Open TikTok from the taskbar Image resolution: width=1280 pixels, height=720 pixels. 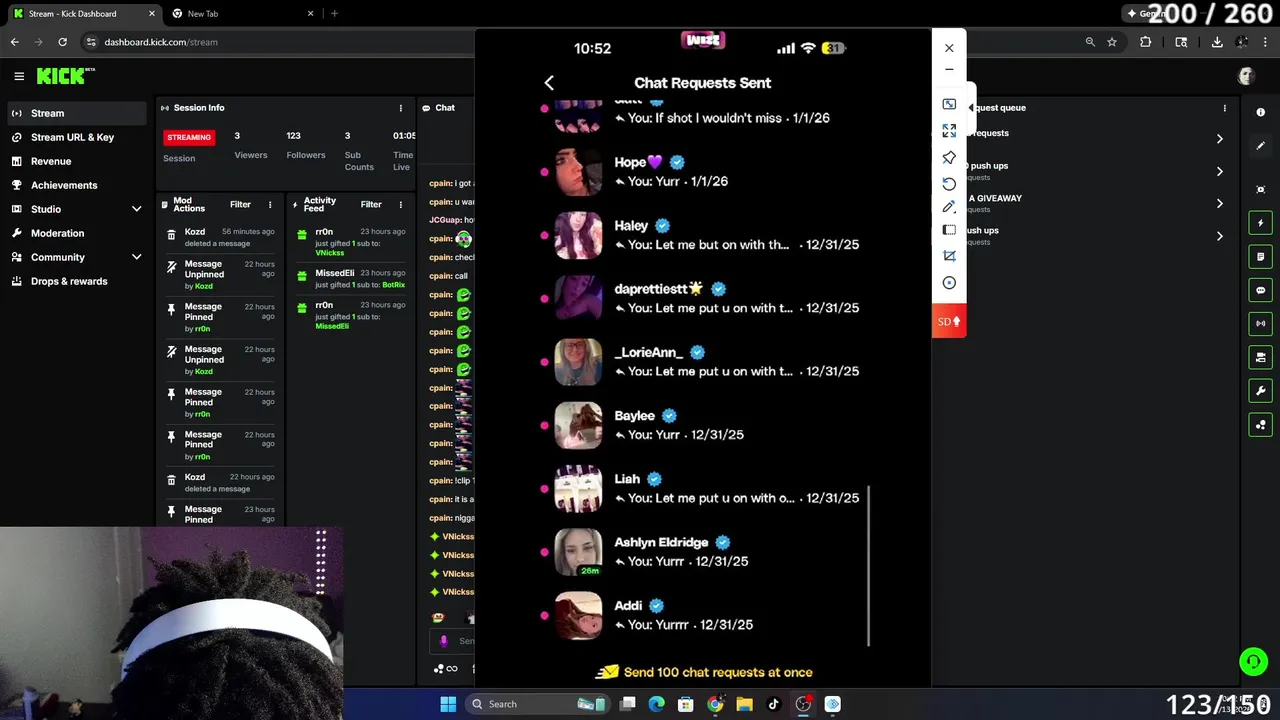[x=773, y=704]
